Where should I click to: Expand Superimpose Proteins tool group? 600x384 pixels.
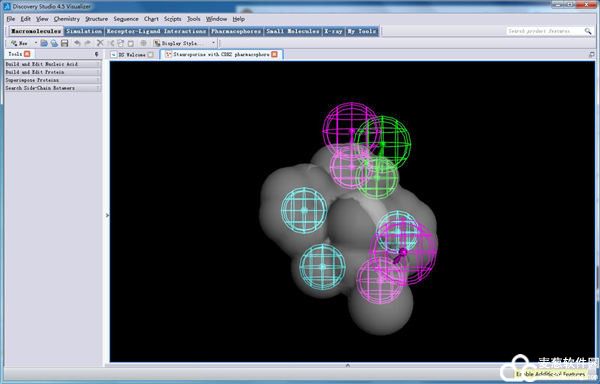[53, 80]
